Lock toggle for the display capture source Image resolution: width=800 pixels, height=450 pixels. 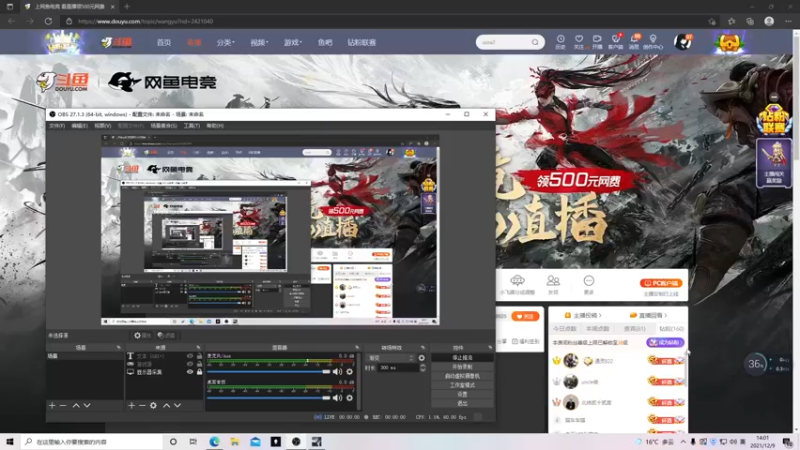[x=199, y=372]
